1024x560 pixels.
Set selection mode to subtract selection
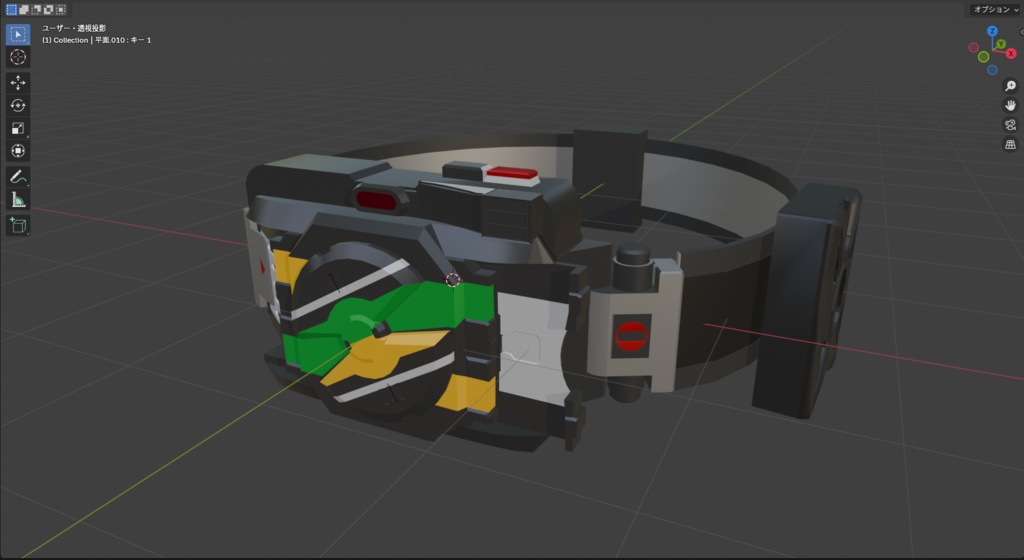36,9
